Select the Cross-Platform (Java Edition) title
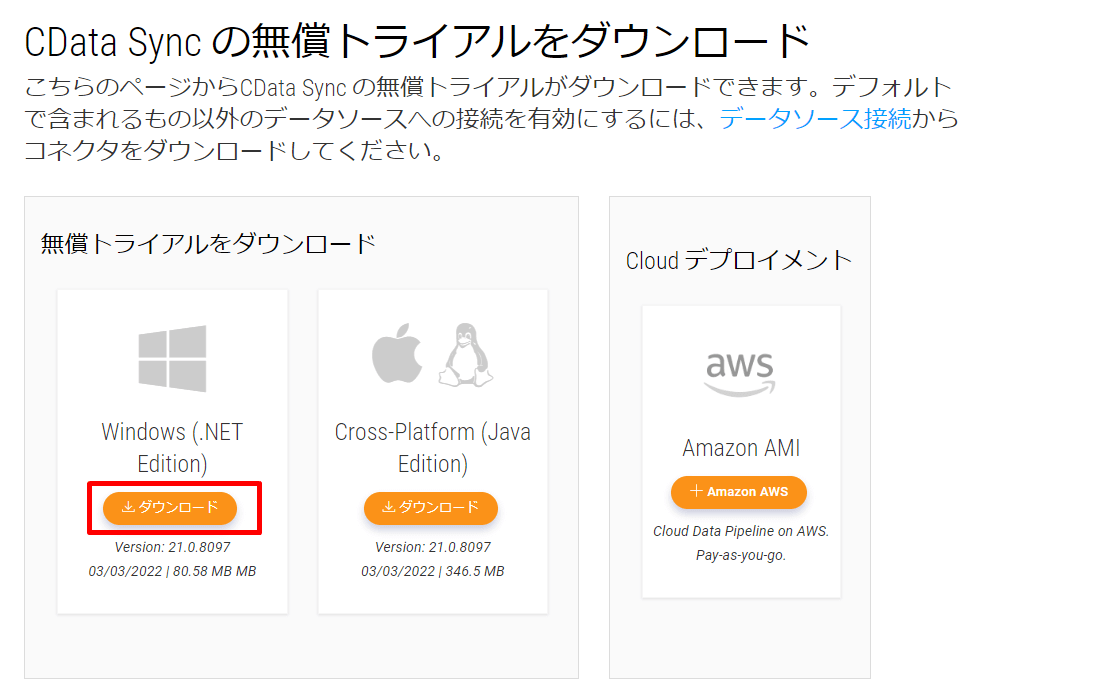The image size is (1098, 696). tap(432, 447)
